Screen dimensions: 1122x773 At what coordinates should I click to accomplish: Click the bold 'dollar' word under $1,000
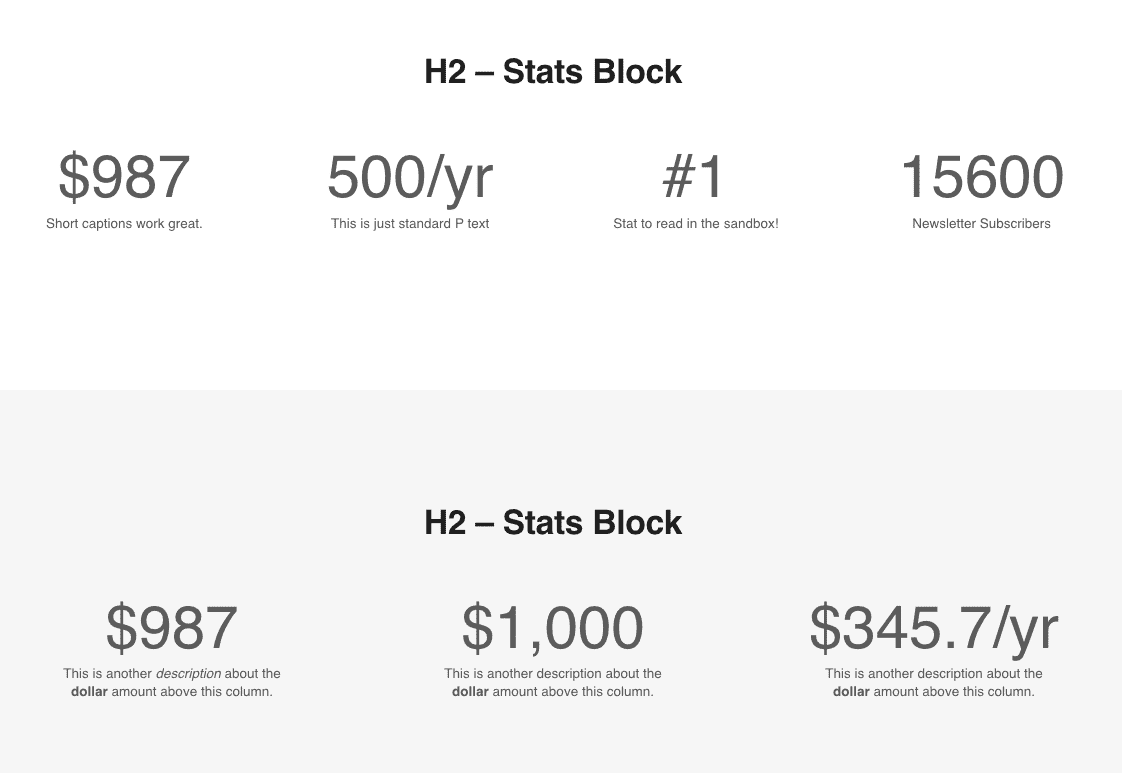click(x=470, y=692)
